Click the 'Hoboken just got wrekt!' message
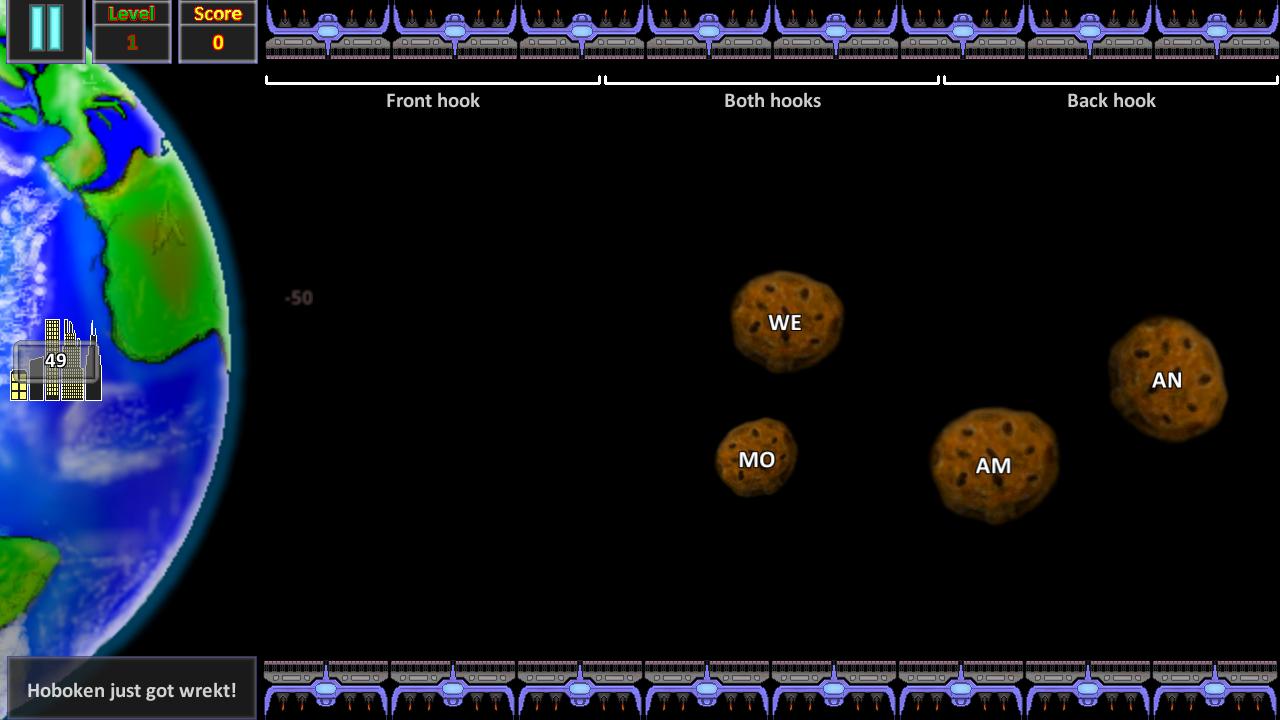 [x=132, y=690]
